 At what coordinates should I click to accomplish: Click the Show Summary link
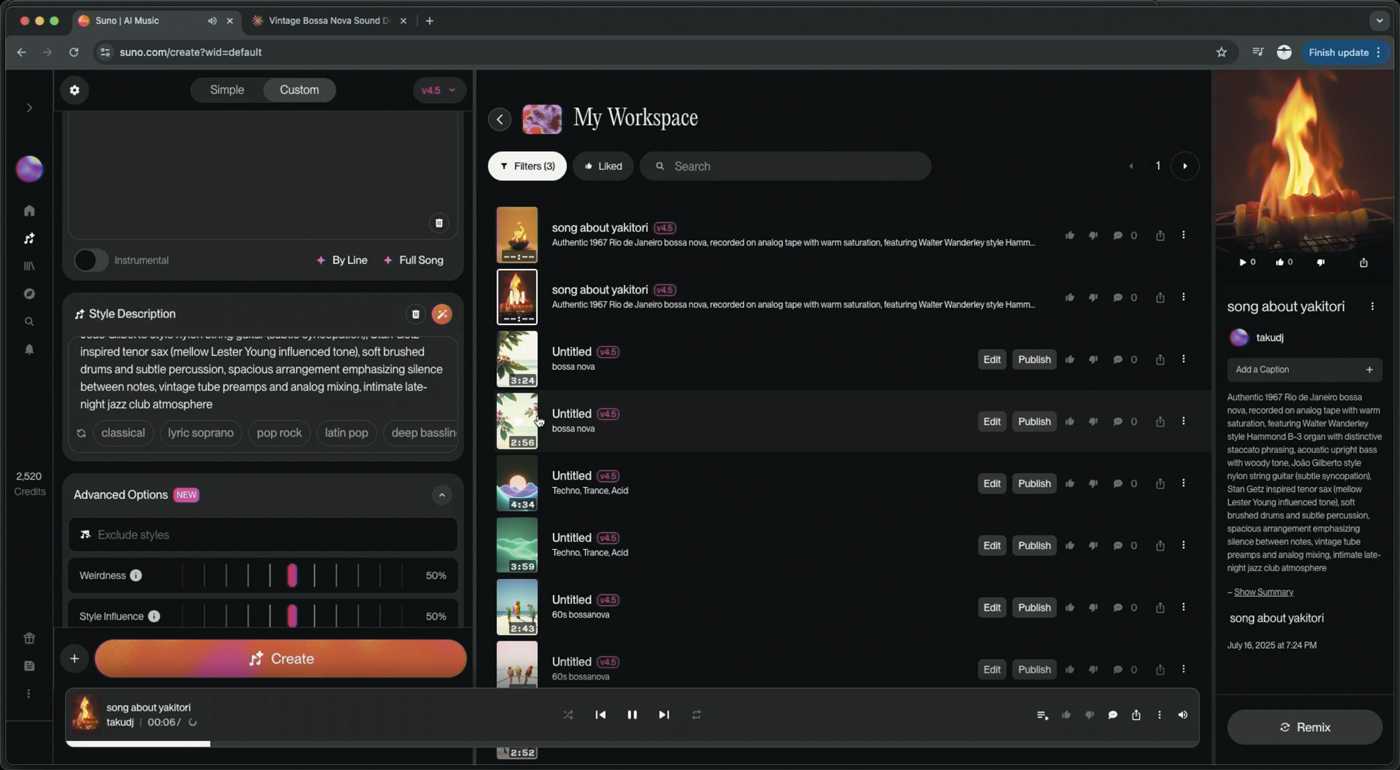point(1263,592)
